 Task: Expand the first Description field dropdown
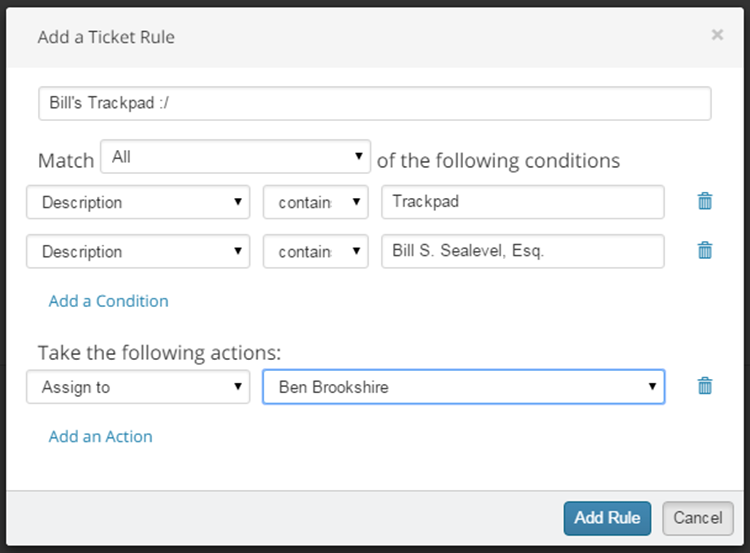pos(138,202)
